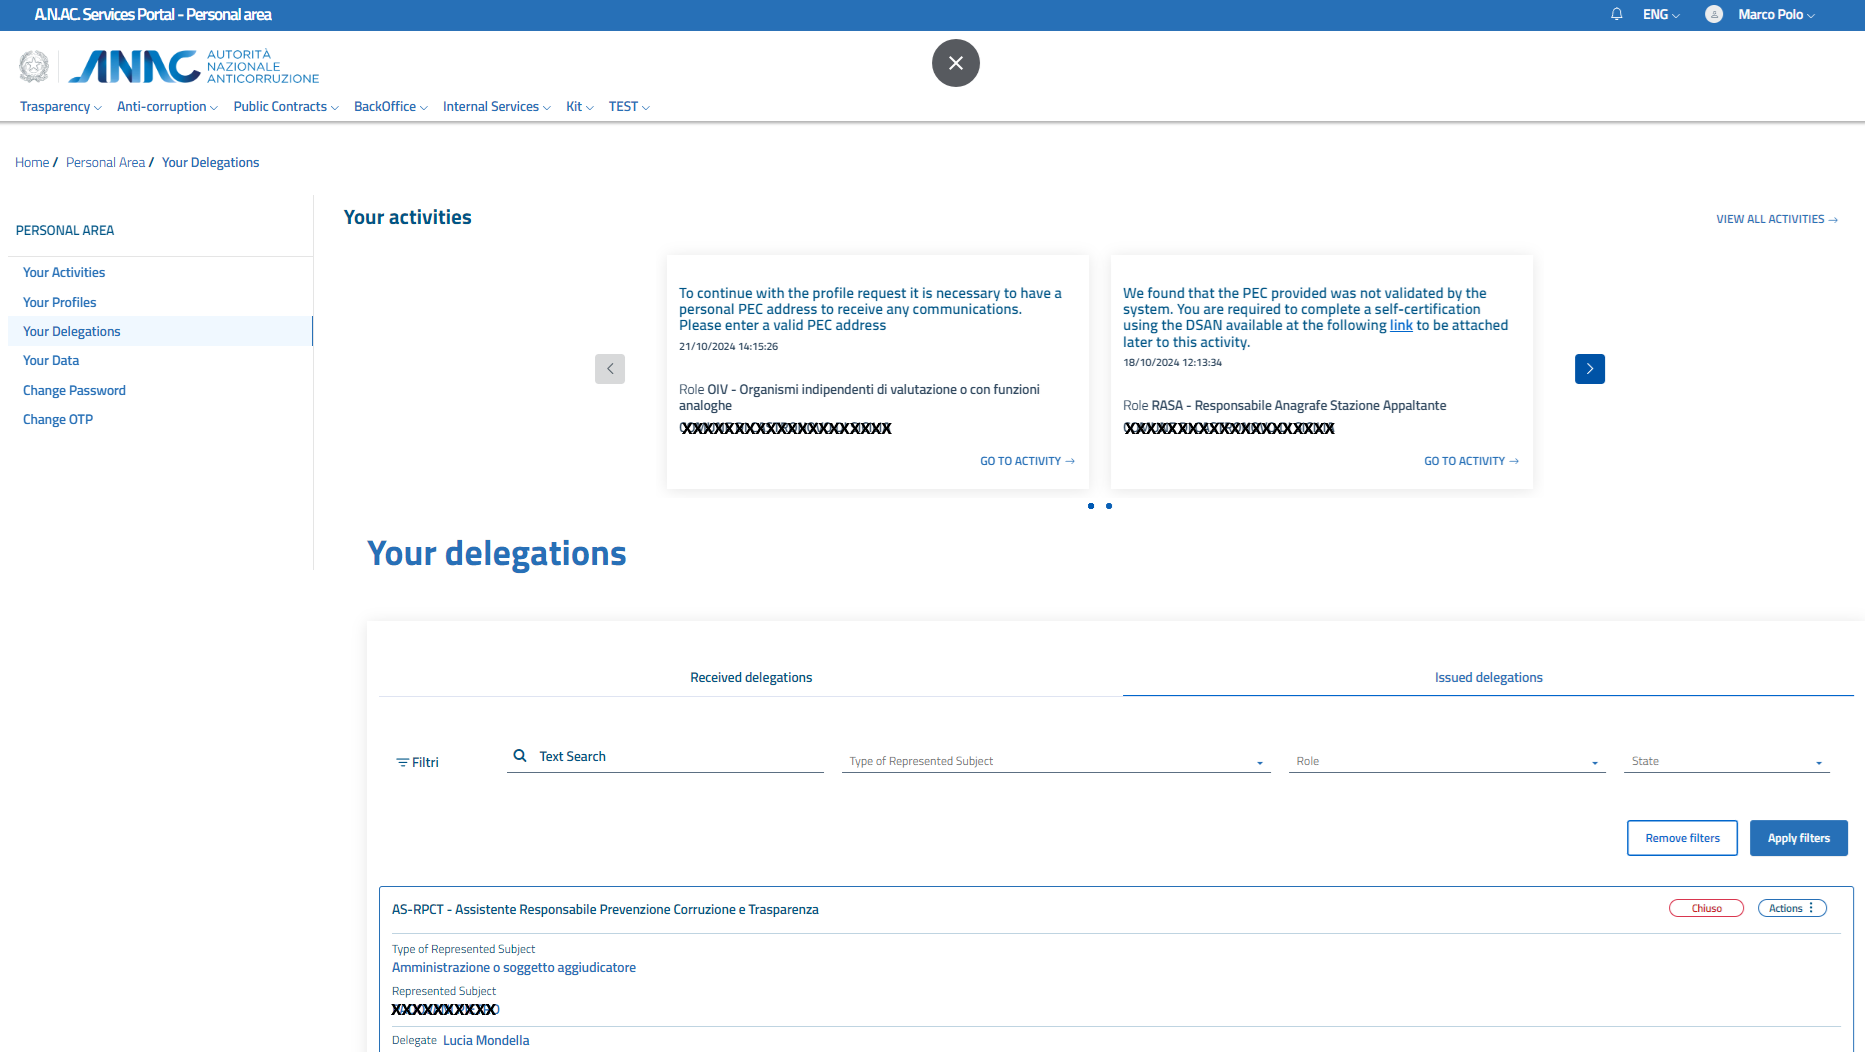This screenshot has height=1052, width=1865.
Task: Open the ENG language selector
Action: (1660, 14)
